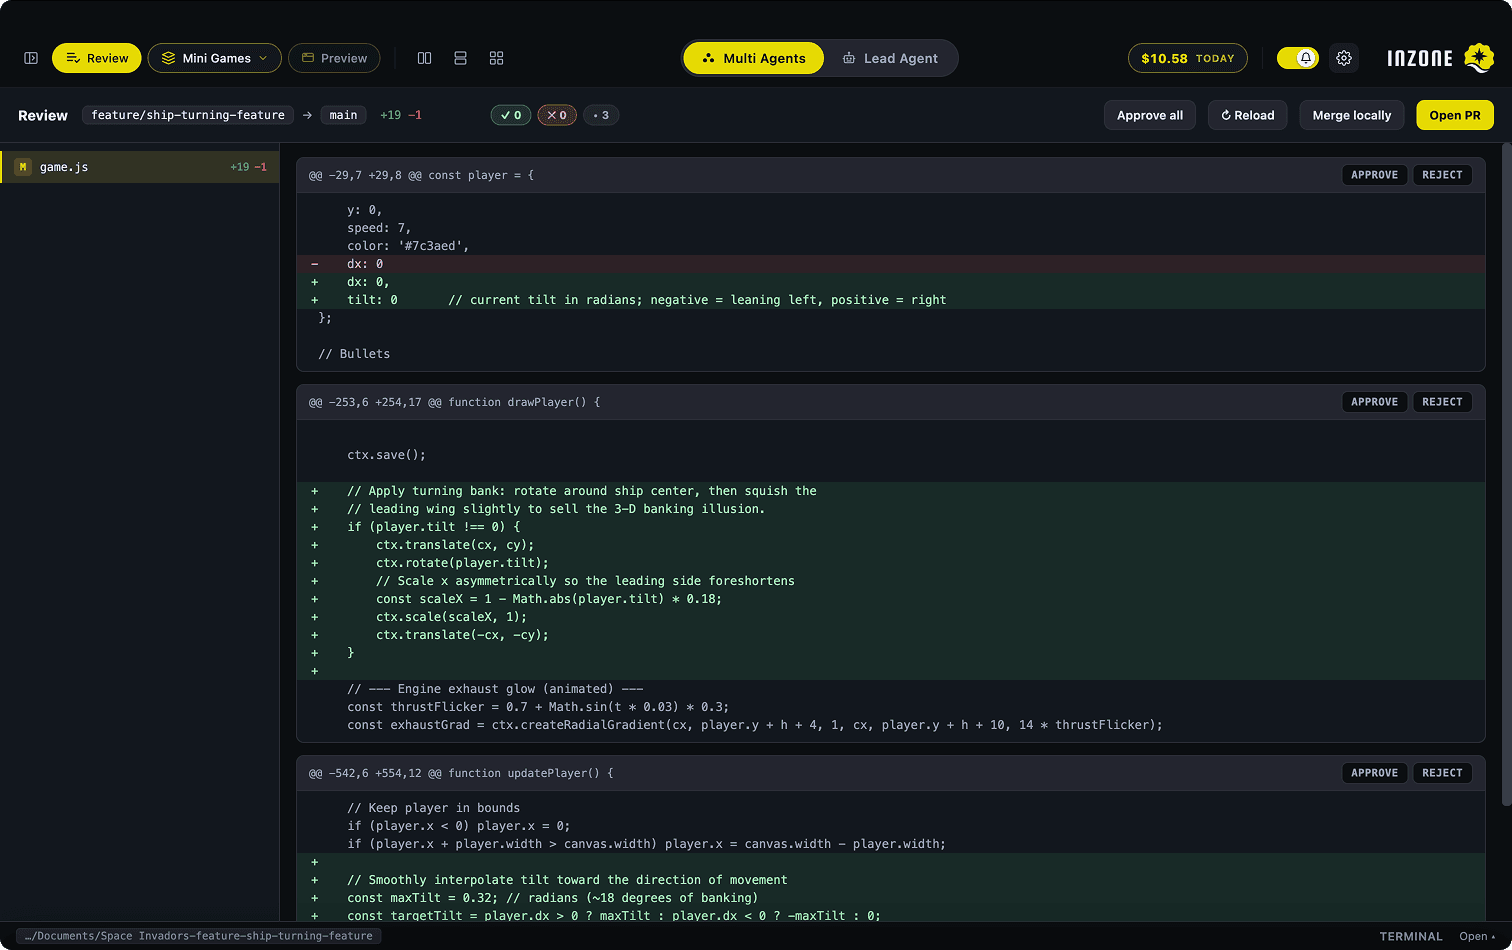Switch to two-column layout icon
This screenshot has height=950, width=1512.
tap(424, 58)
